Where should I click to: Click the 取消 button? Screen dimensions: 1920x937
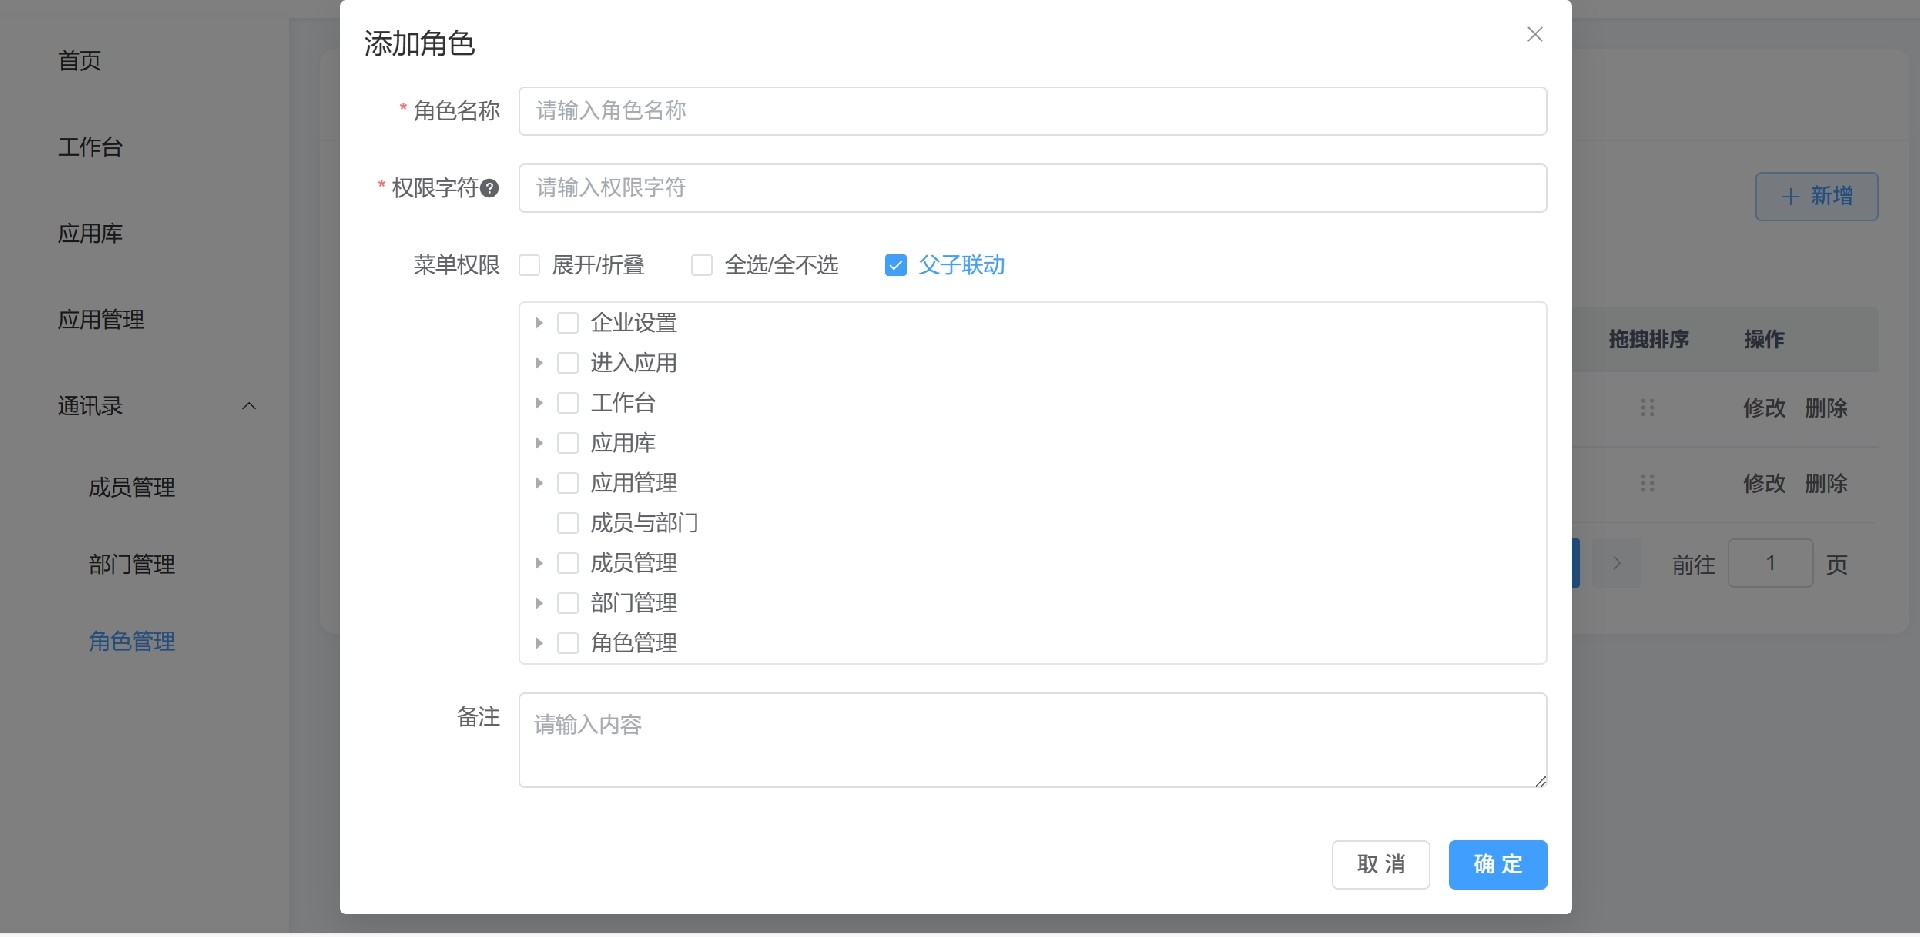[1380, 864]
